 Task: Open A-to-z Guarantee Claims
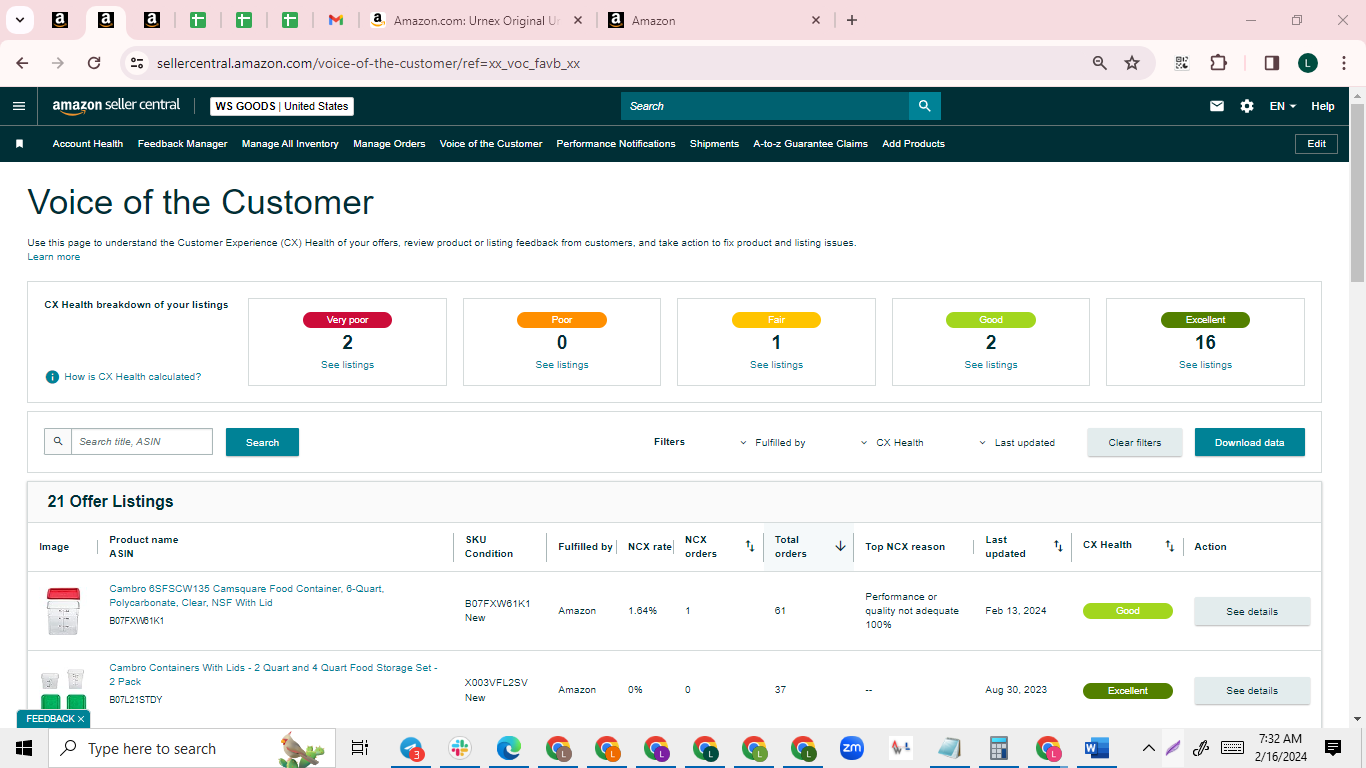pyautogui.click(x=810, y=144)
